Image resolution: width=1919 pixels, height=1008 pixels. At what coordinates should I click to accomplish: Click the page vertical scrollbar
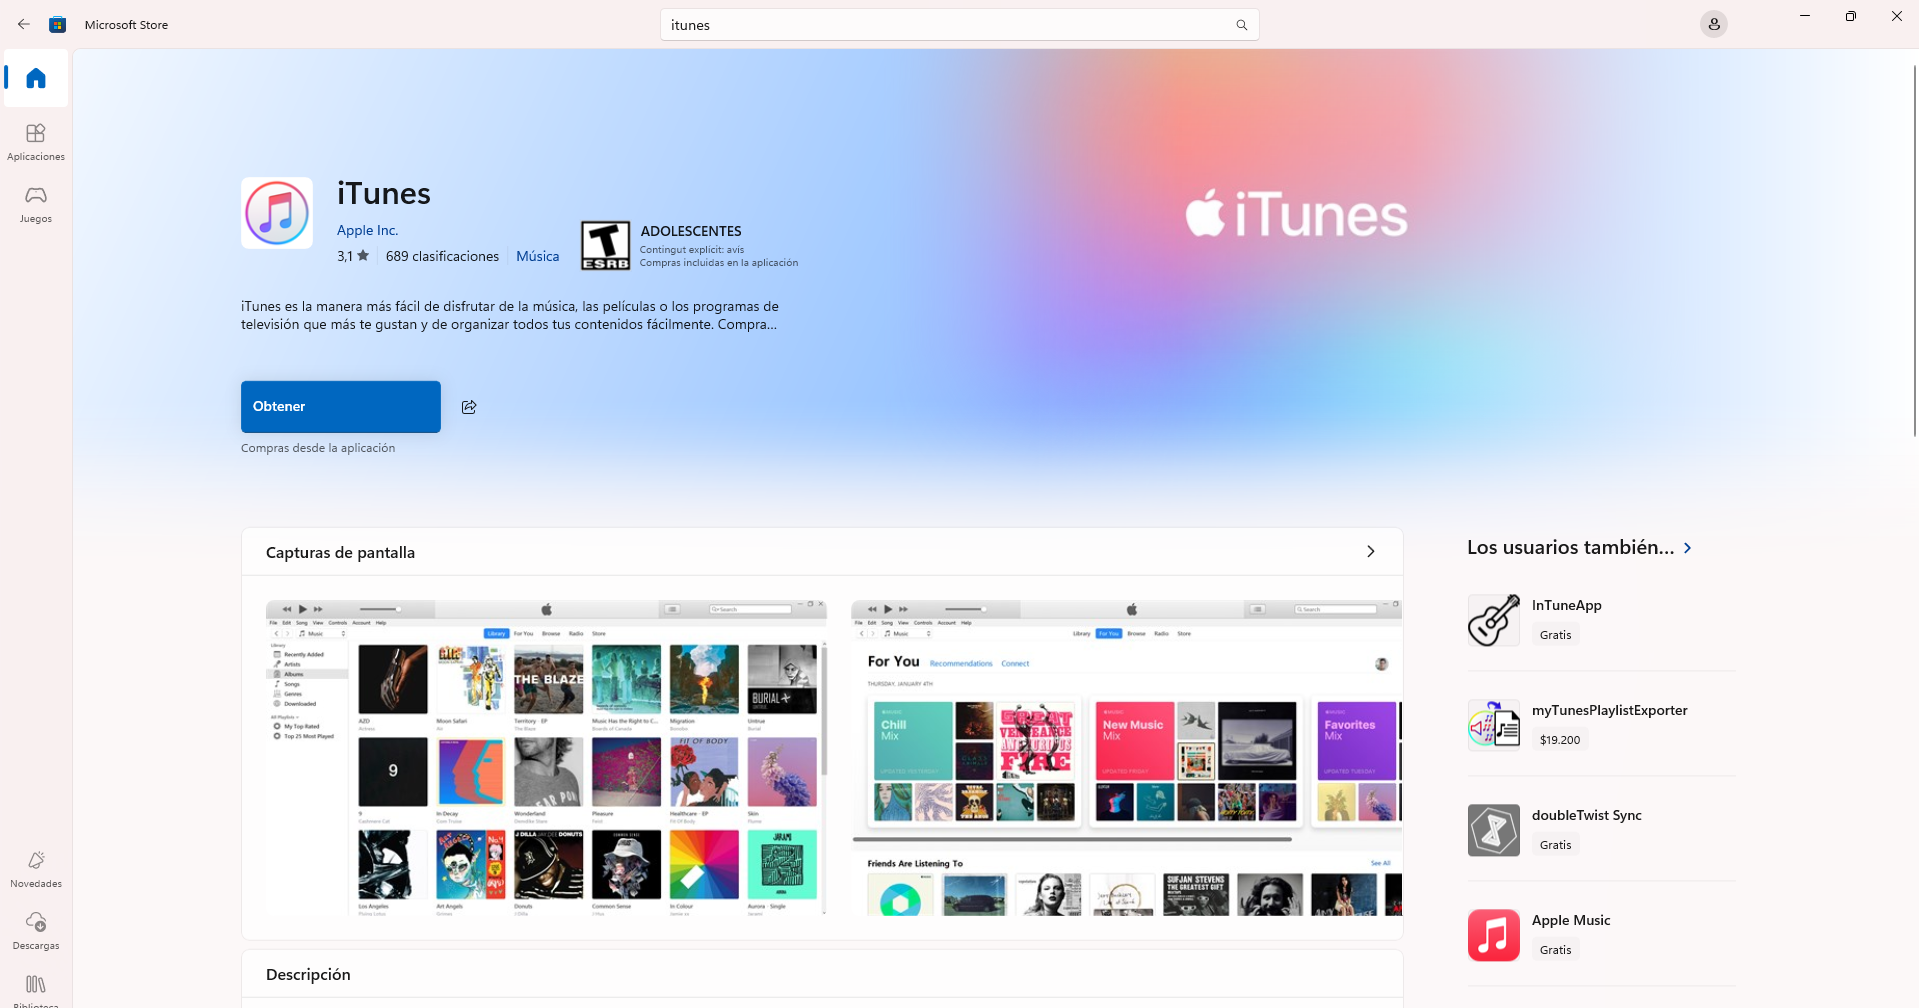[x=1914, y=250]
